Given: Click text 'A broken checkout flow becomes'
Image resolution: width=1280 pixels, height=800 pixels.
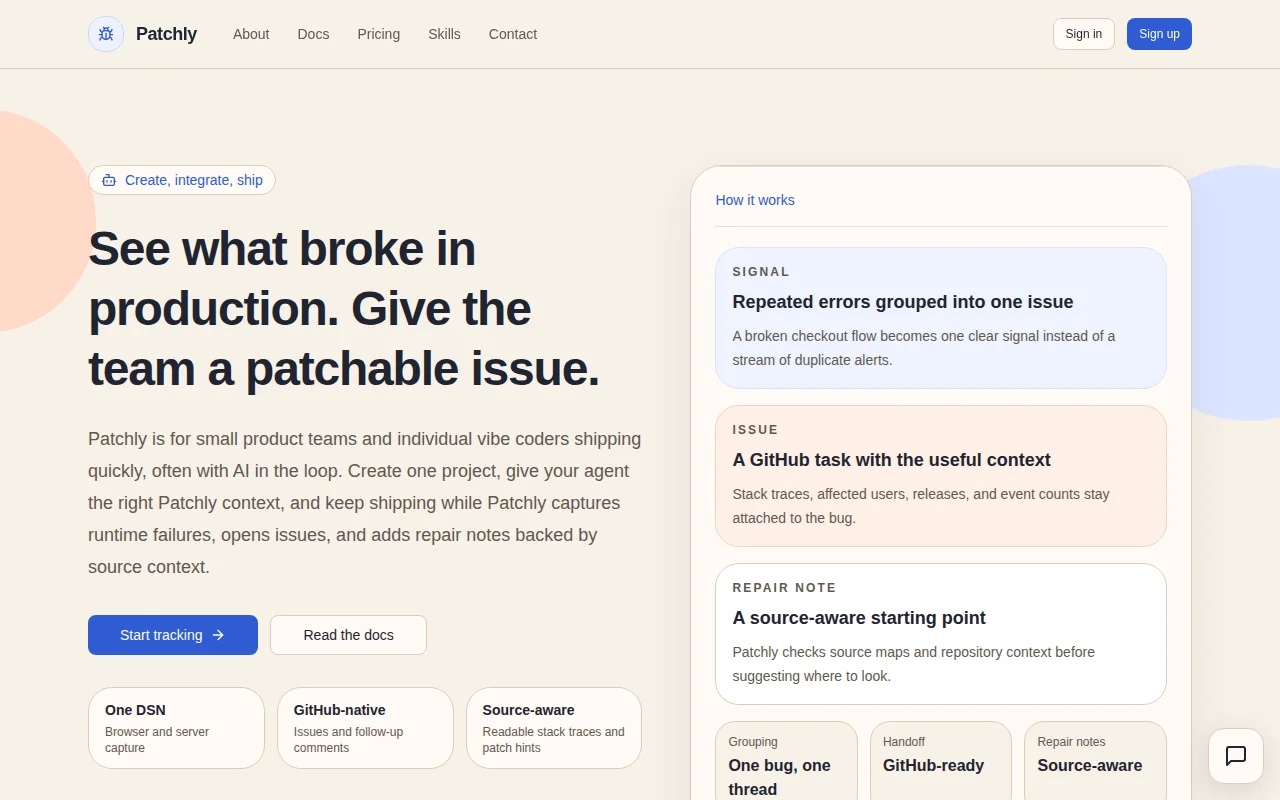Looking at the screenshot, I should 924,348.
